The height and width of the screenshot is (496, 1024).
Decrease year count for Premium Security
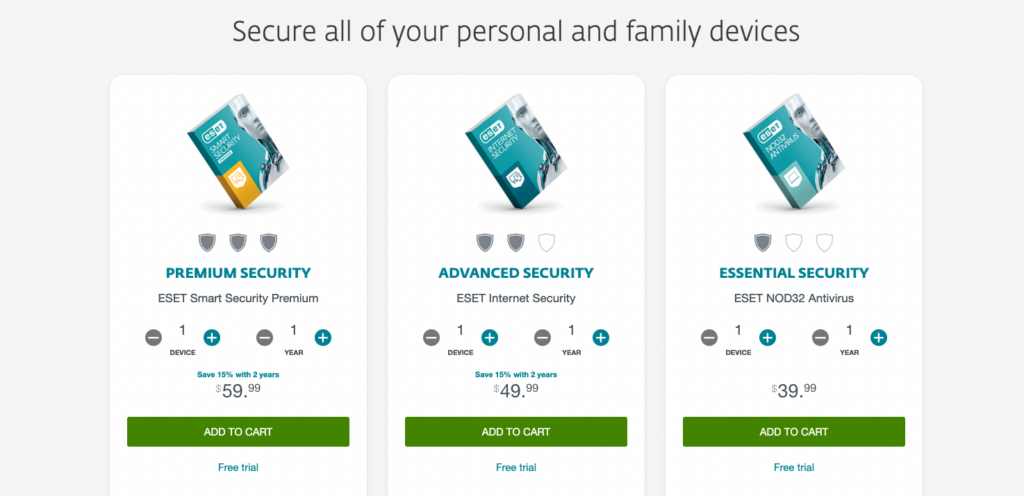pyautogui.click(x=264, y=337)
